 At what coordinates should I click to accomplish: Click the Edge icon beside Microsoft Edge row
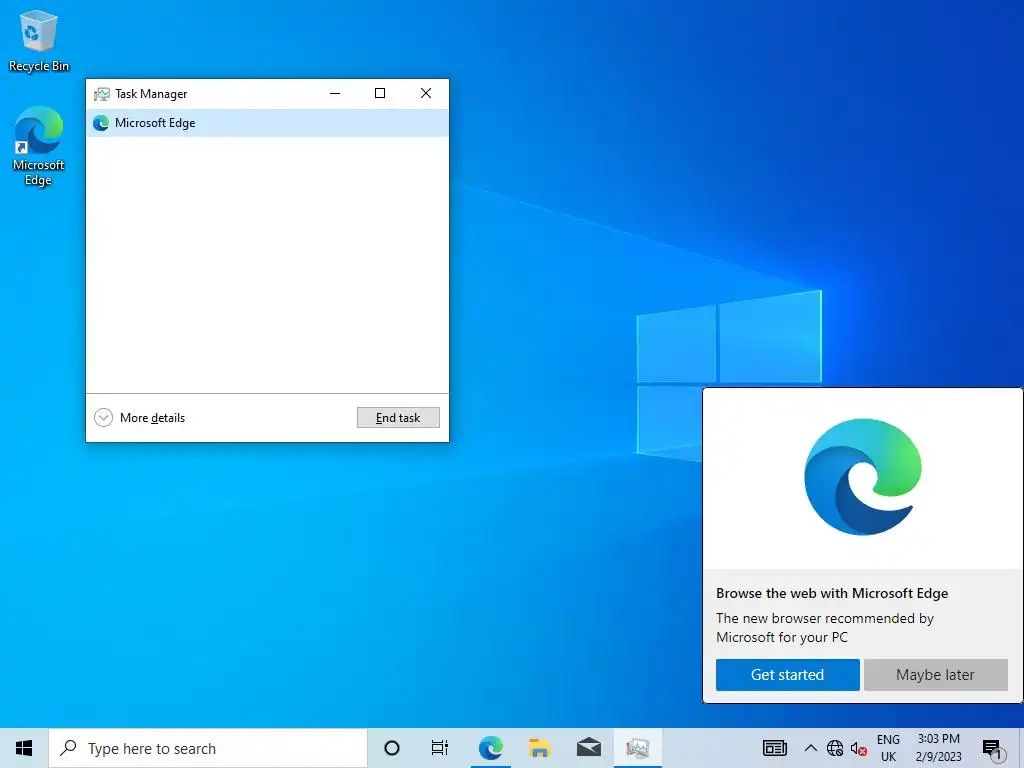point(101,123)
